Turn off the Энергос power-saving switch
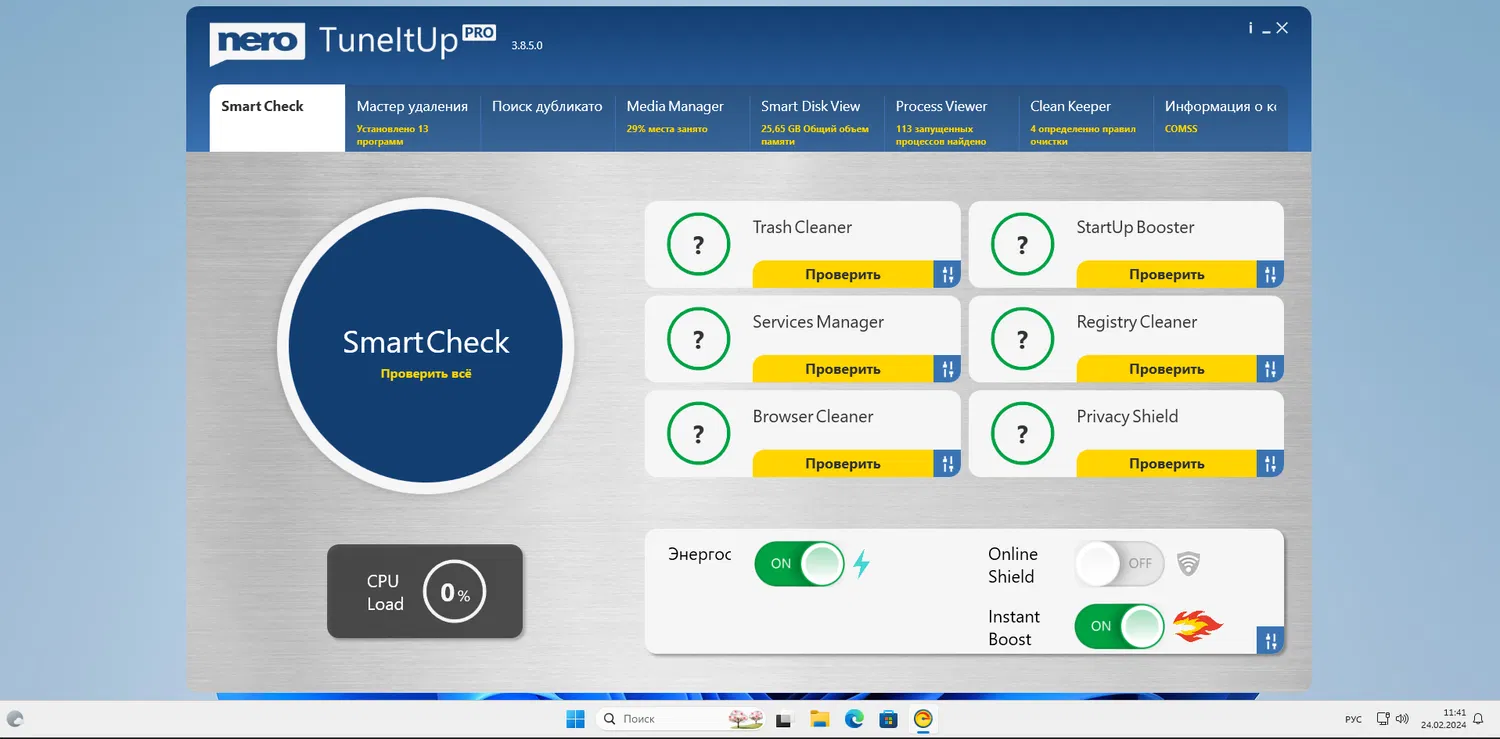 [799, 564]
